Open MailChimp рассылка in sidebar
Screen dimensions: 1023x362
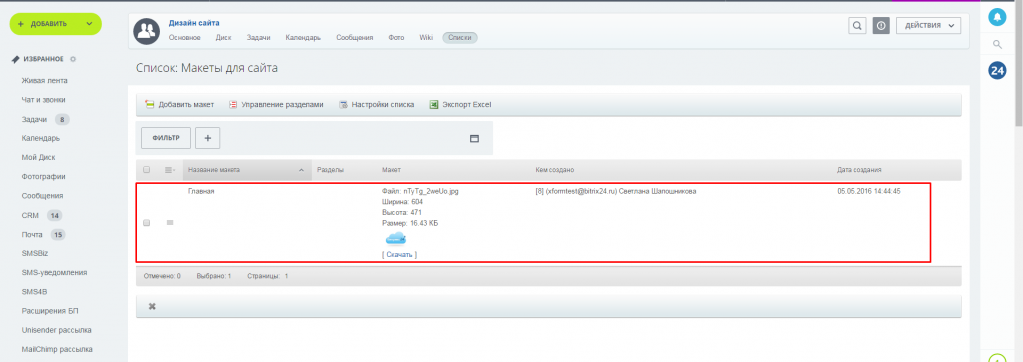pyautogui.click(x=57, y=349)
